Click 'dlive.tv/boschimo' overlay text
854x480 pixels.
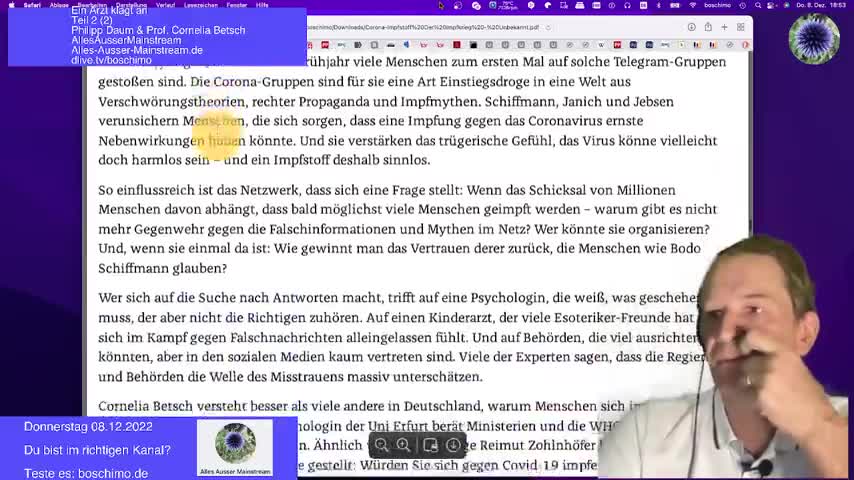pyautogui.click(x=112, y=60)
